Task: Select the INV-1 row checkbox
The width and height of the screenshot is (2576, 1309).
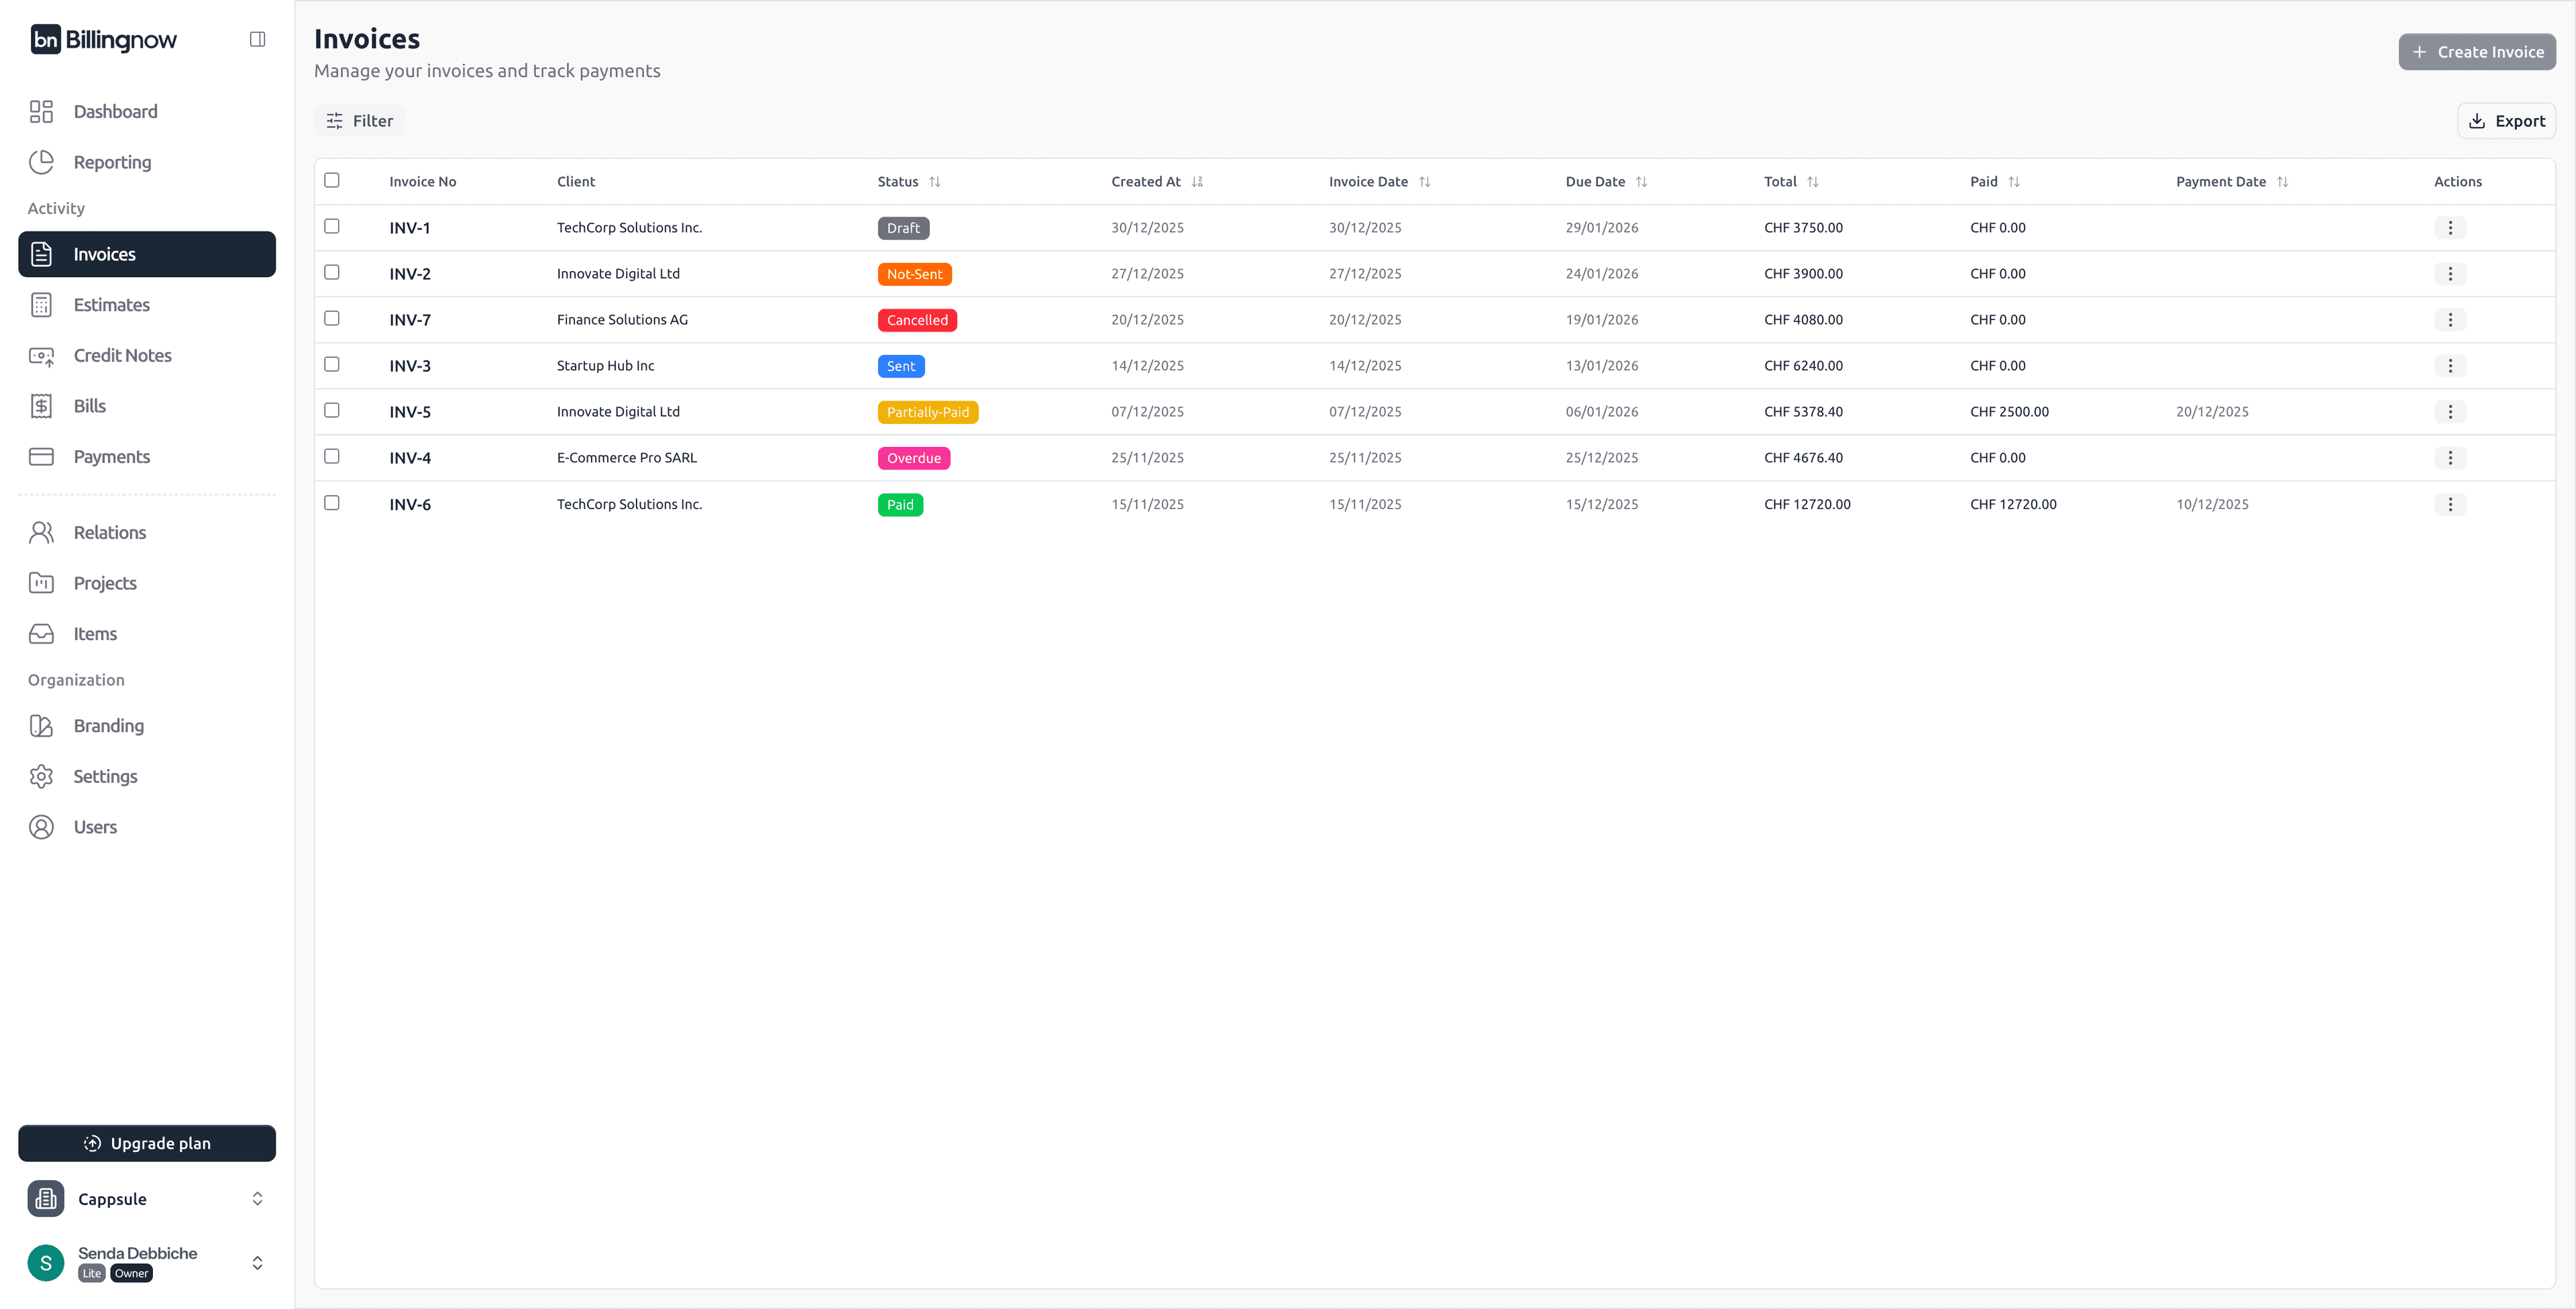Action: click(332, 226)
